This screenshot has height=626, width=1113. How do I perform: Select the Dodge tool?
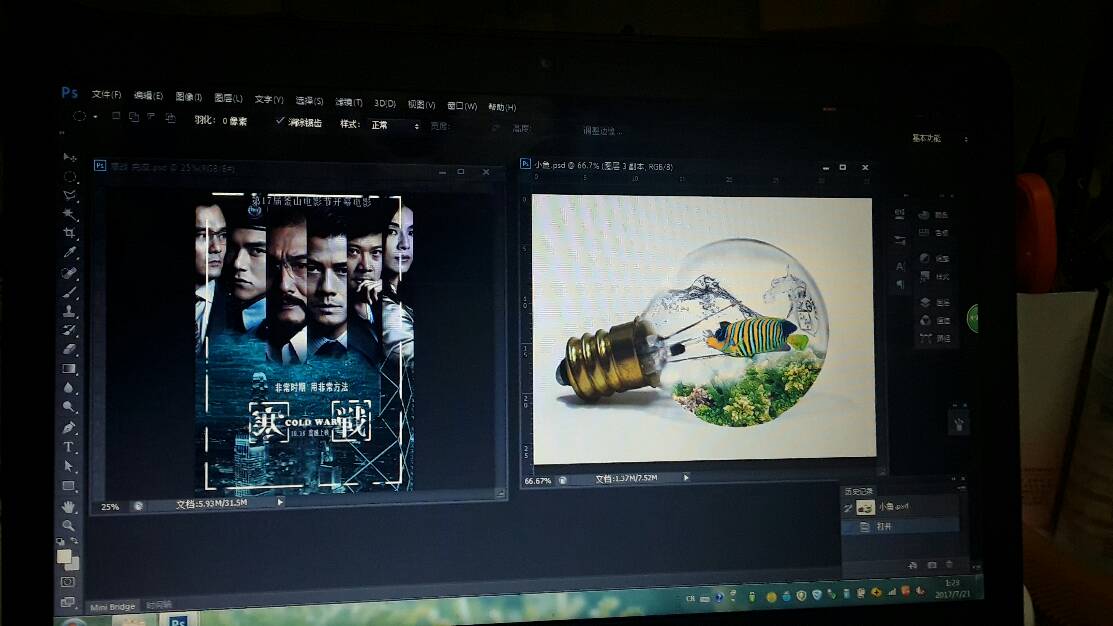point(69,407)
